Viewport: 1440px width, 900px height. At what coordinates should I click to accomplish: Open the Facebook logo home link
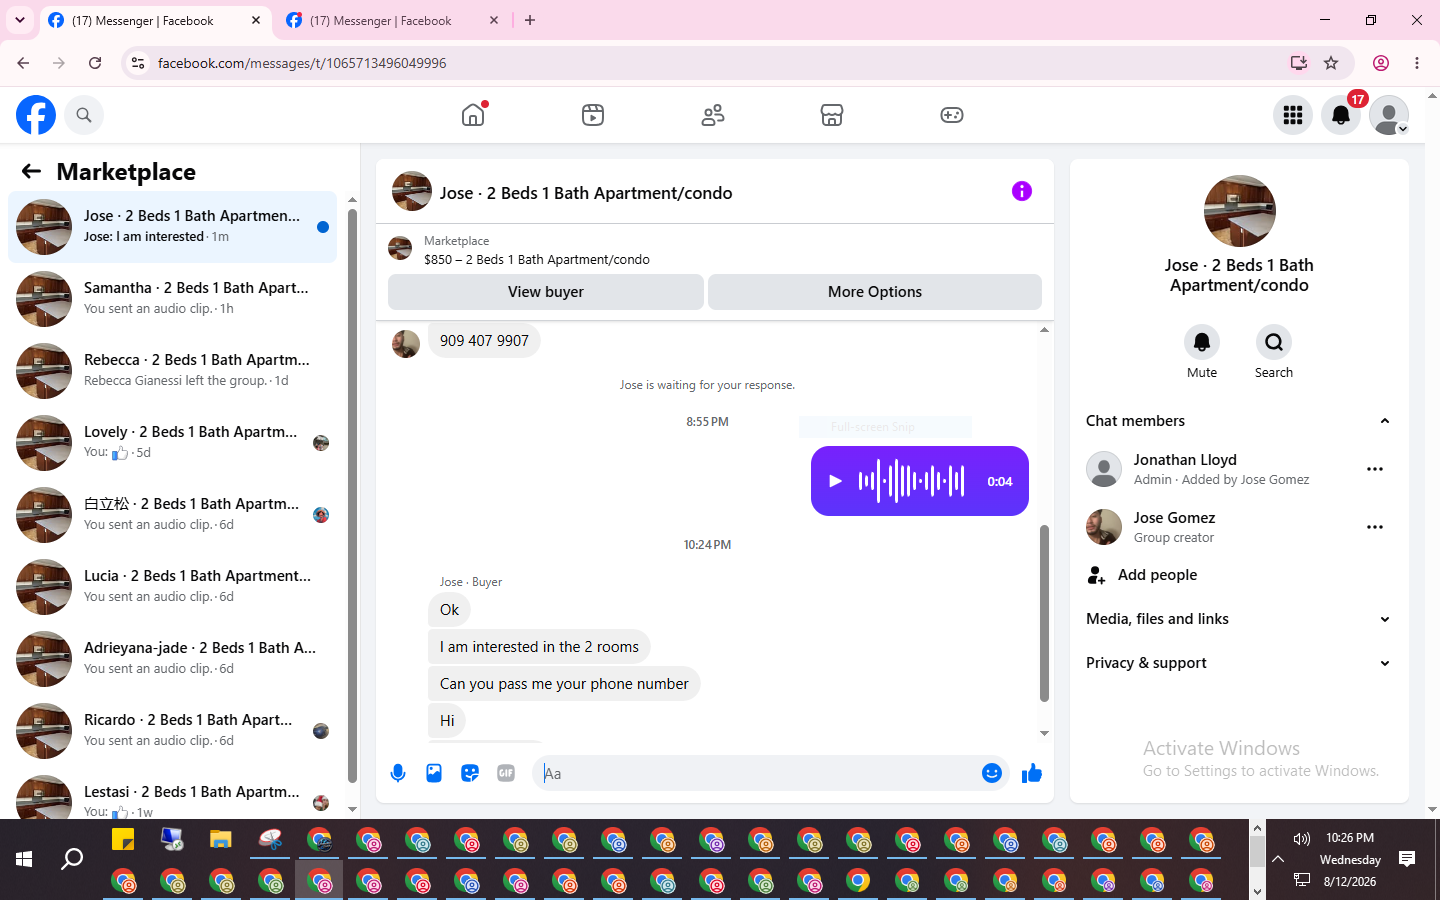click(36, 115)
